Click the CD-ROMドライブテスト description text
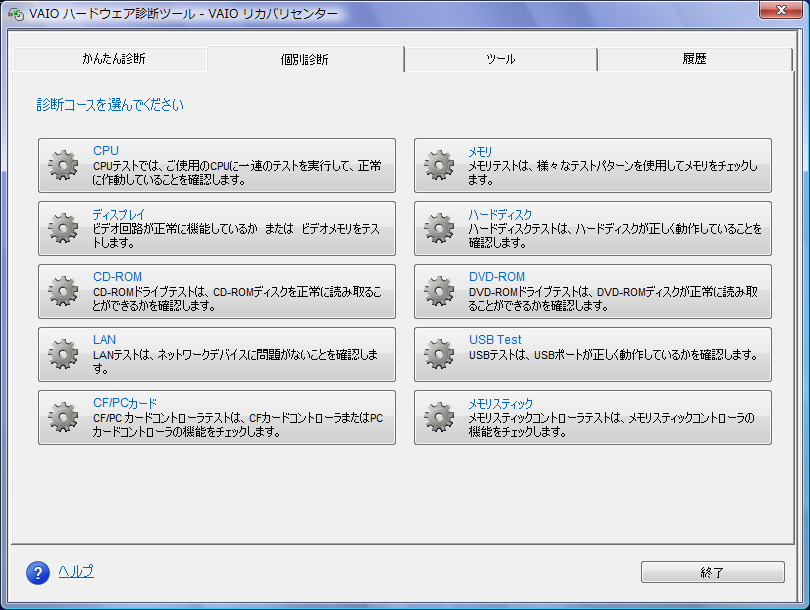This screenshot has height=610, width=810. point(237,299)
